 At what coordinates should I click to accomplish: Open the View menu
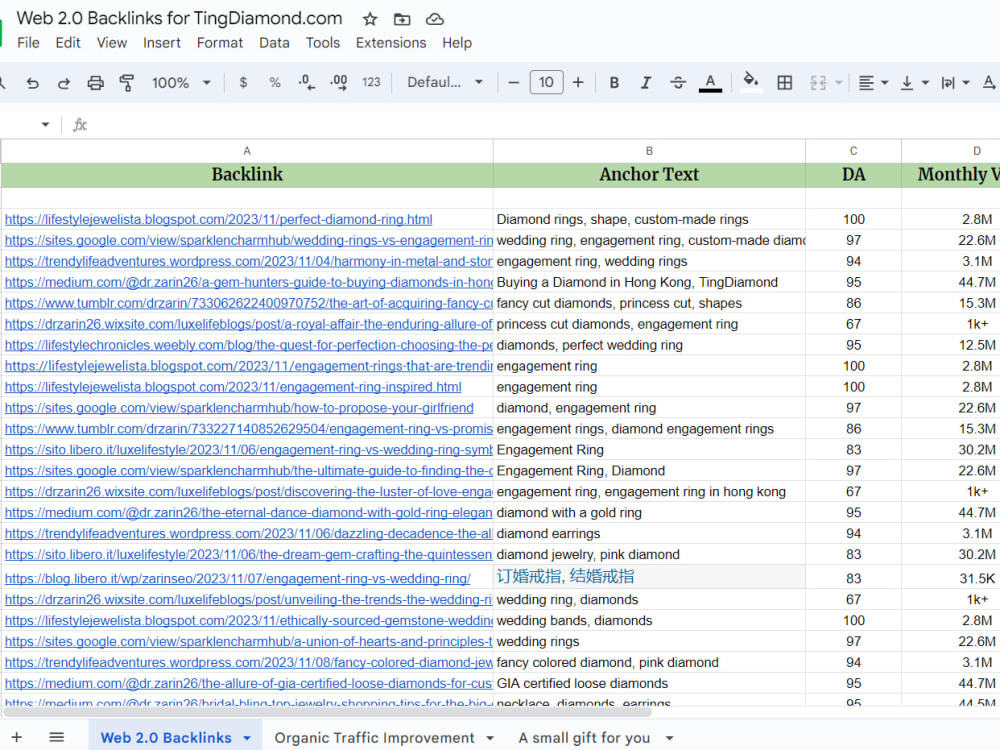(x=112, y=43)
